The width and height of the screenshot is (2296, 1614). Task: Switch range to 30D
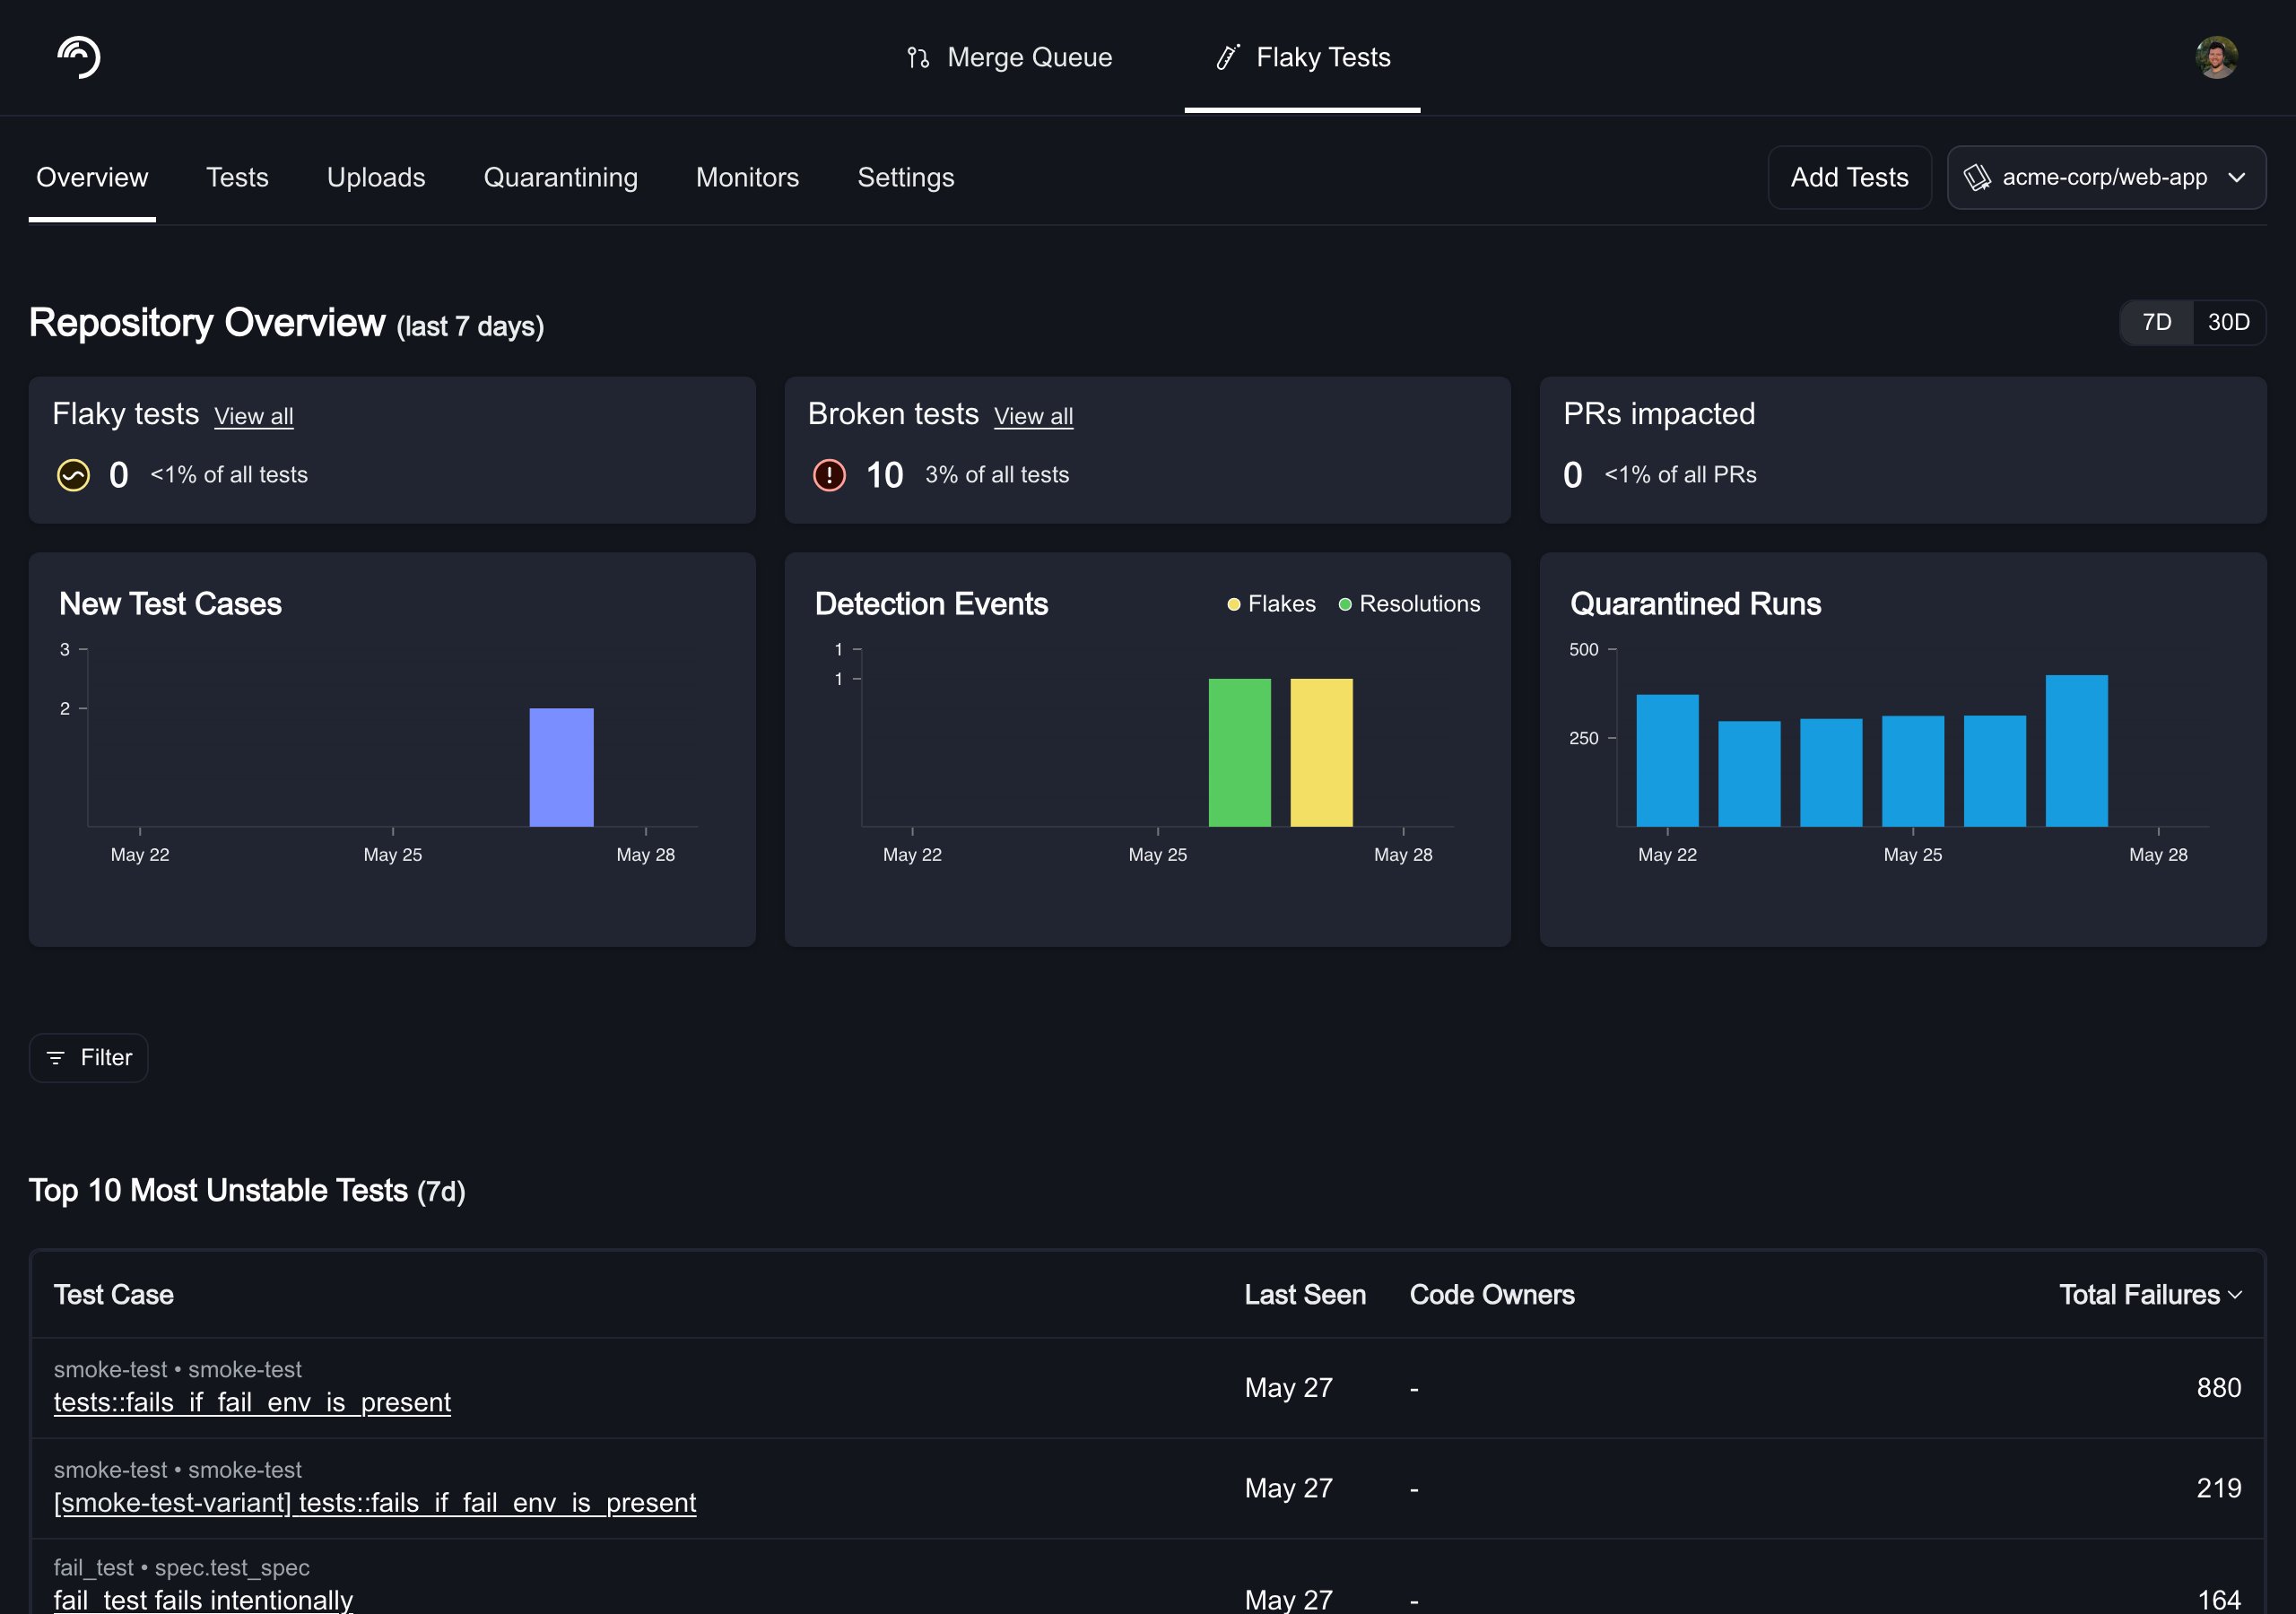point(2228,322)
